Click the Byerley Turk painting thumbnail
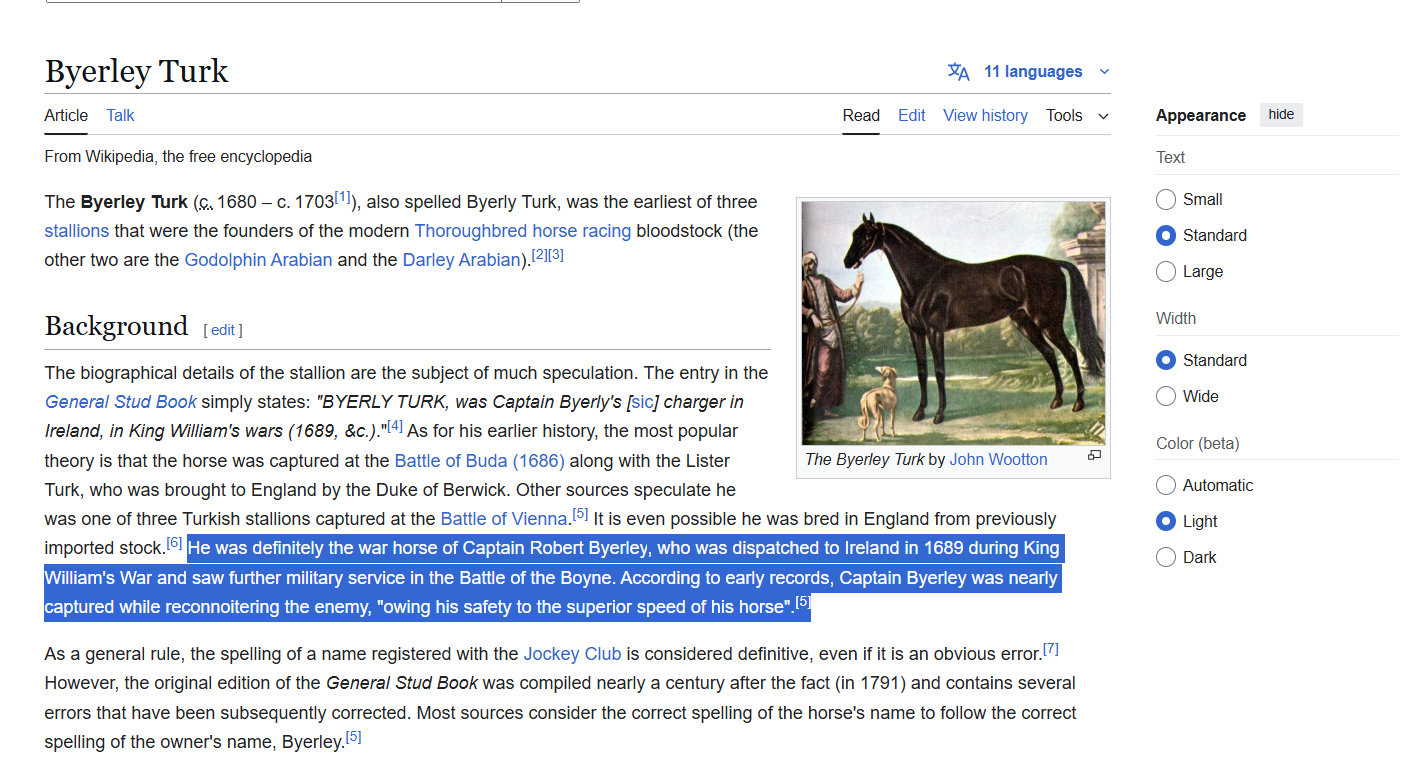 tap(953, 323)
